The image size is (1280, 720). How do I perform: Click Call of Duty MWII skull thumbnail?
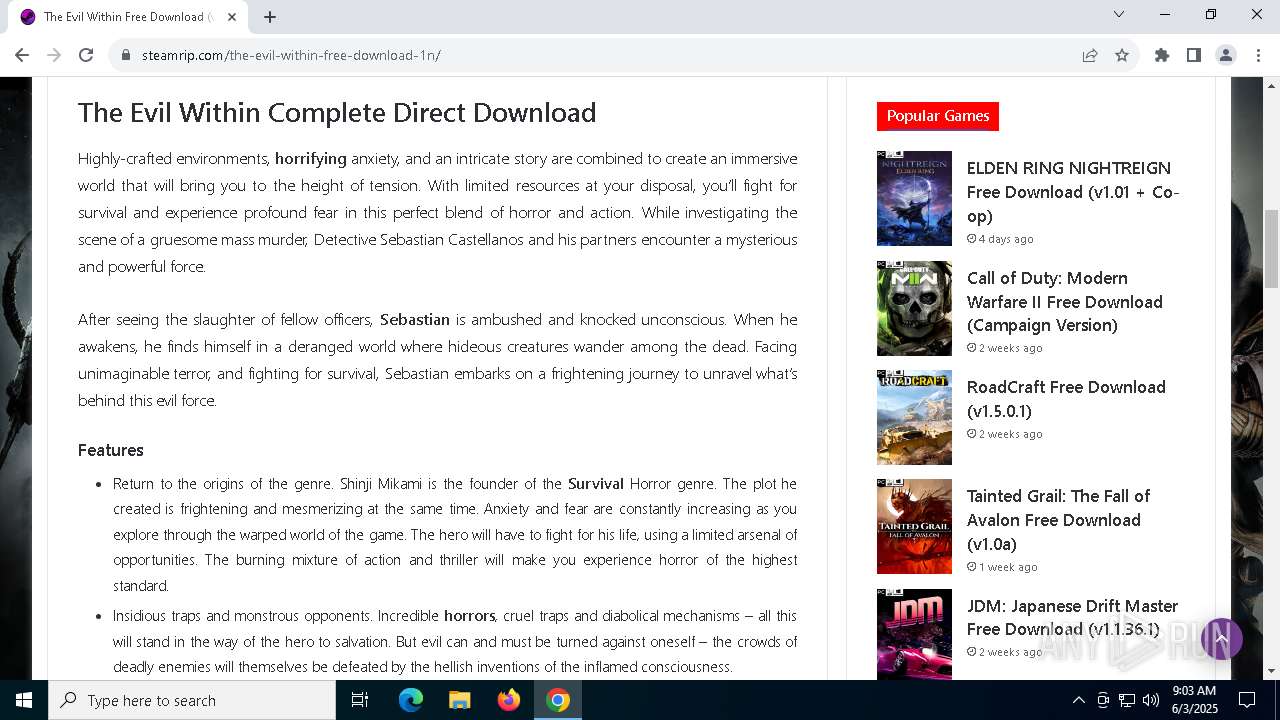pyautogui.click(x=914, y=308)
